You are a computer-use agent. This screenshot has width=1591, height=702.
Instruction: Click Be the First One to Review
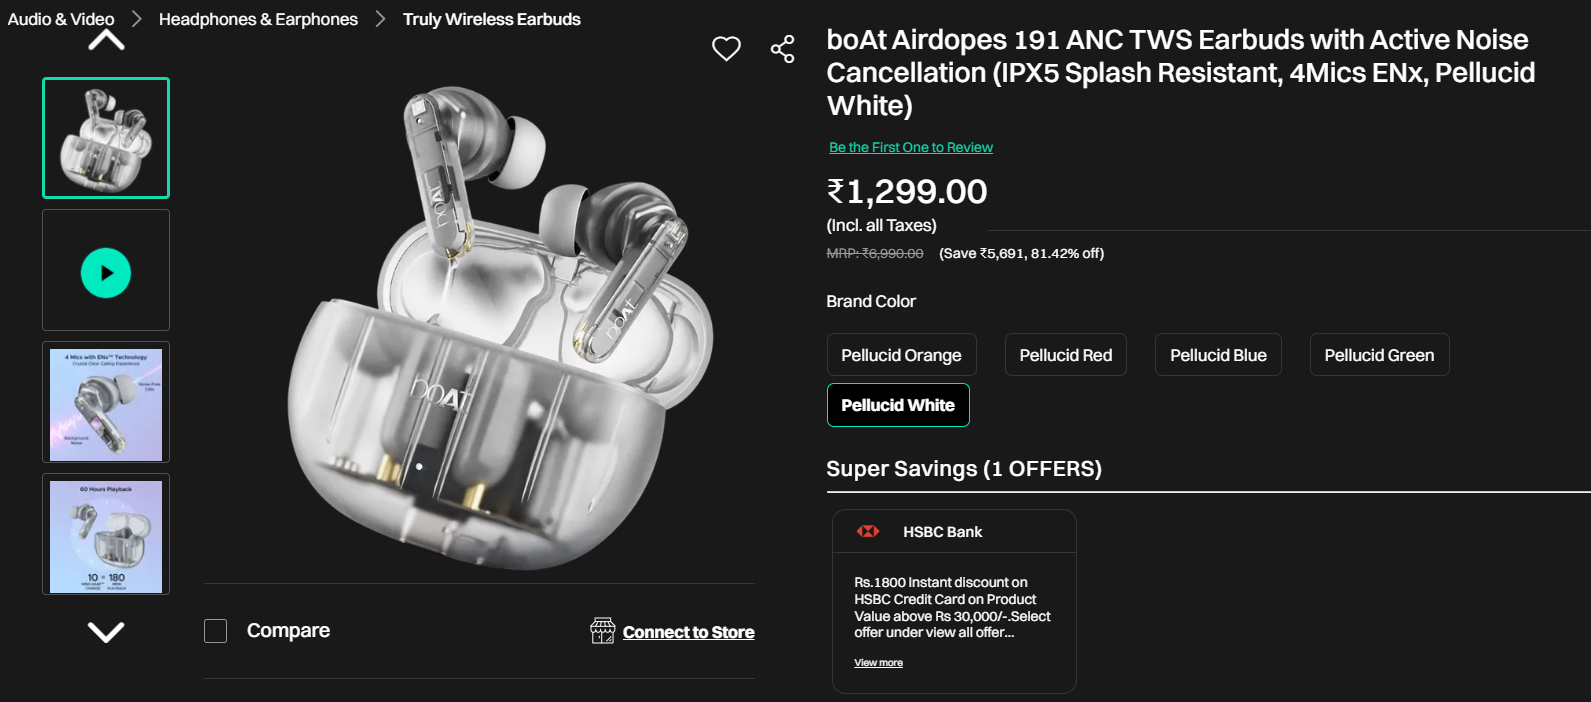[910, 147]
